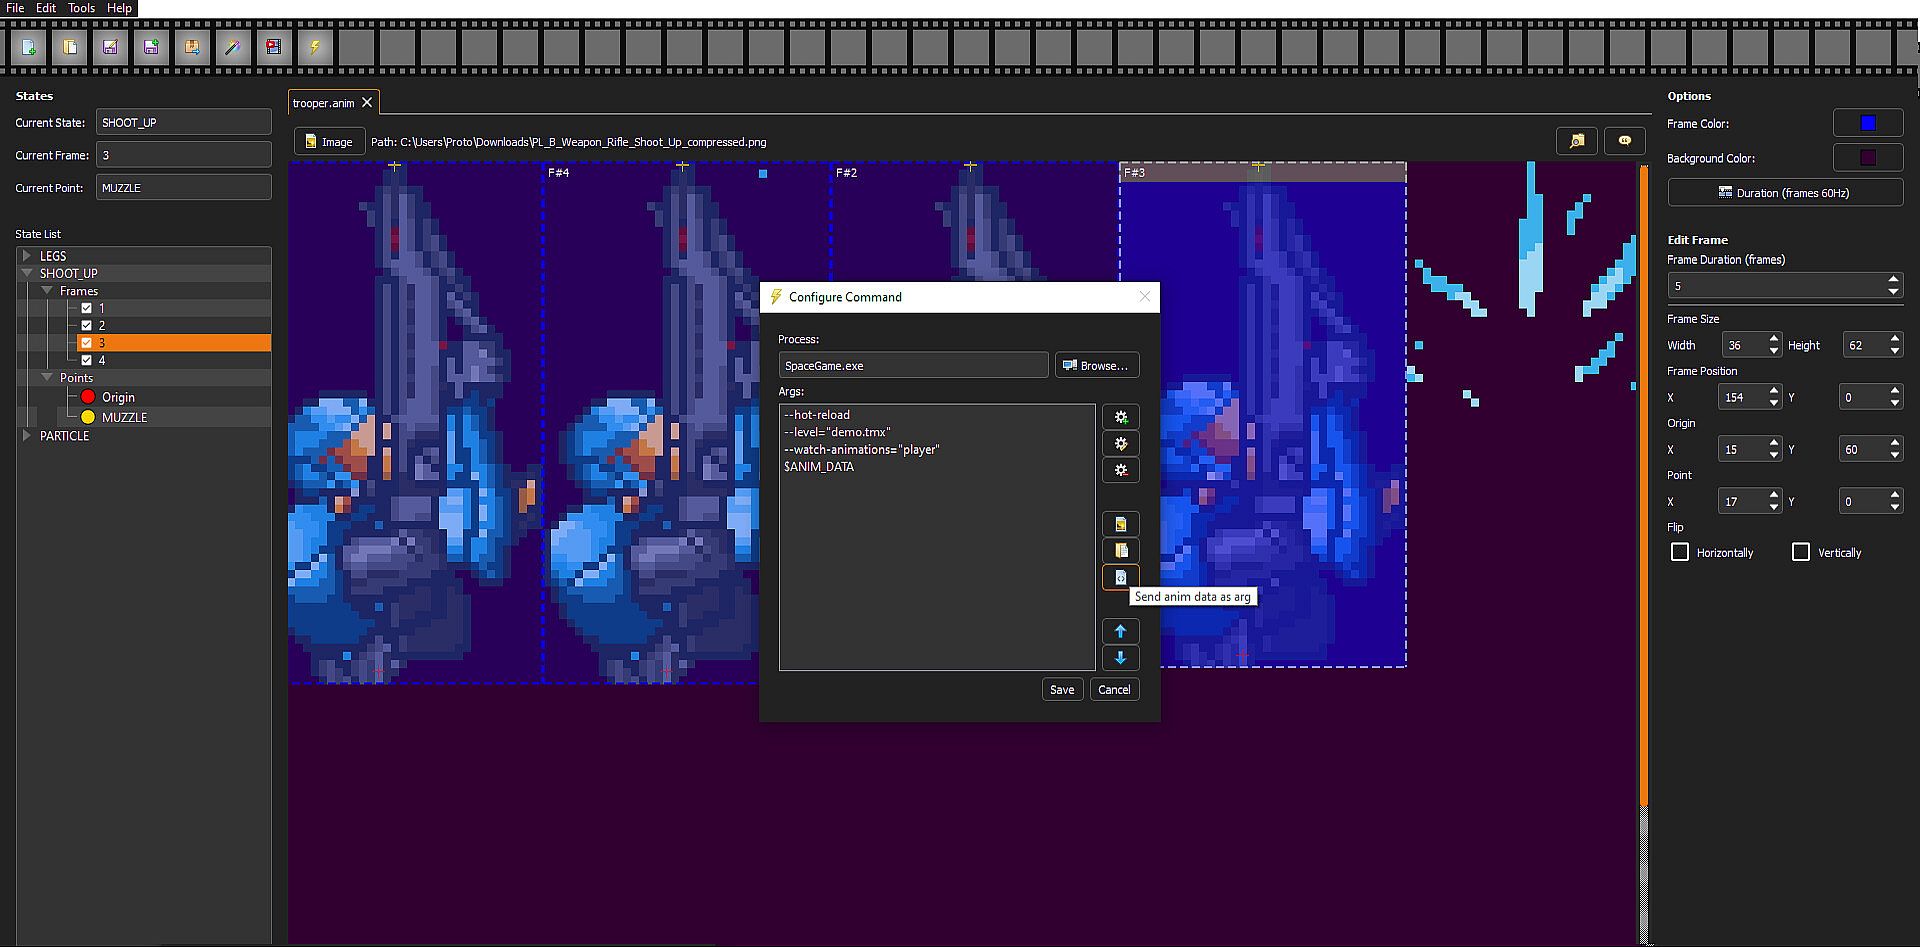The height and width of the screenshot is (947, 1920).
Task: Open the blue Frame Color swatch
Action: click(1867, 123)
